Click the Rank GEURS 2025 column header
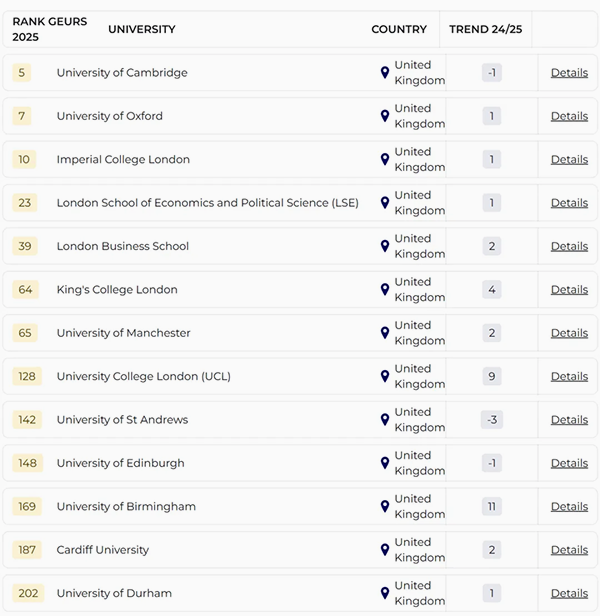This screenshot has height=616, width=600. click(x=49, y=29)
